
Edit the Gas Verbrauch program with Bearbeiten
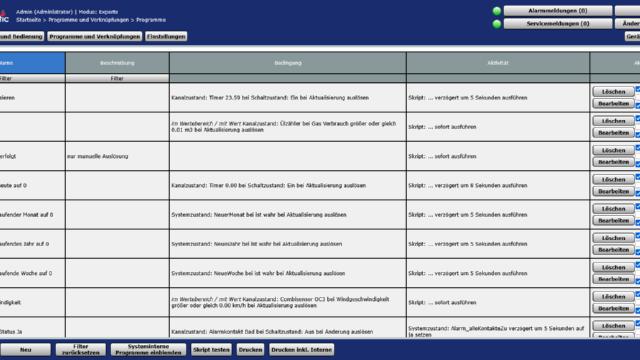pyautogui.click(x=613, y=133)
